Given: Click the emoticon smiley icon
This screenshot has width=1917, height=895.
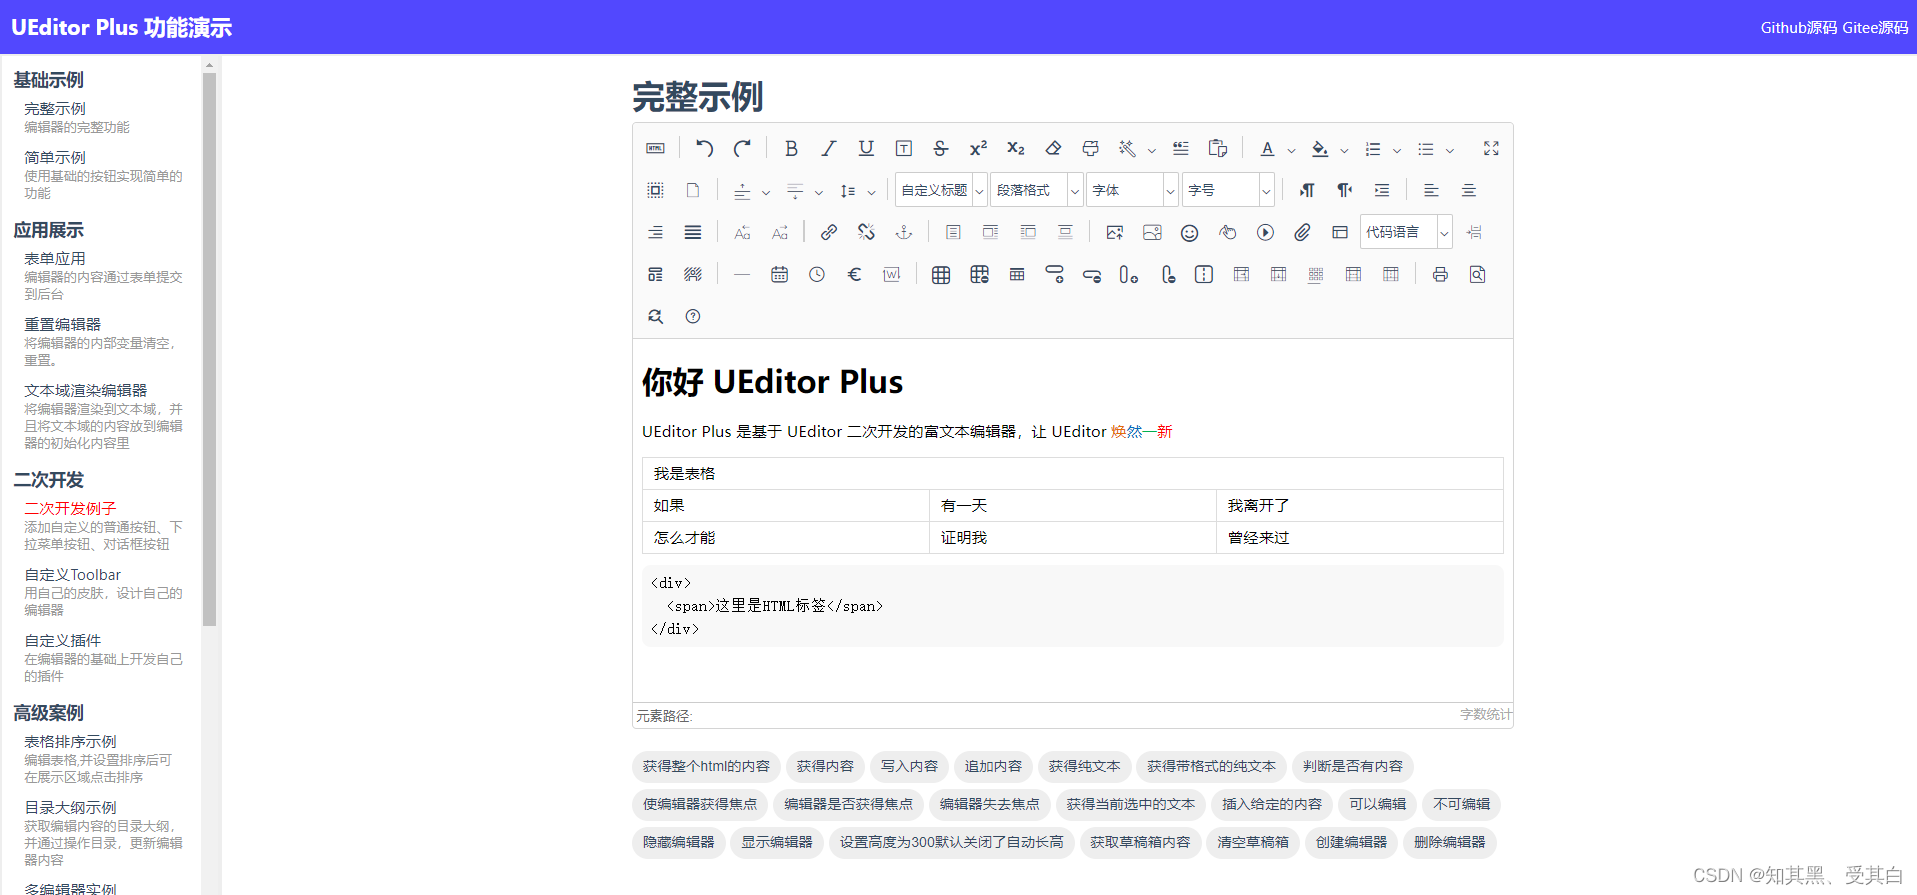Looking at the screenshot, I should pos(1189,232).
